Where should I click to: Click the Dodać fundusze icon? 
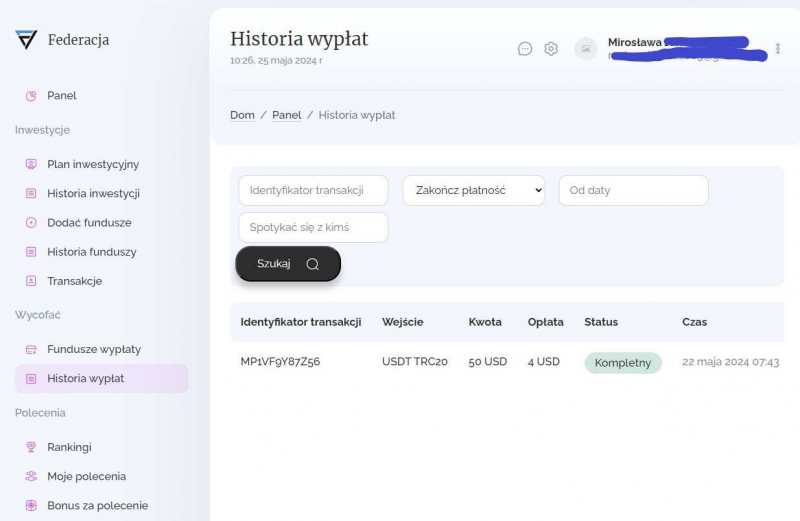coord(31,223)
